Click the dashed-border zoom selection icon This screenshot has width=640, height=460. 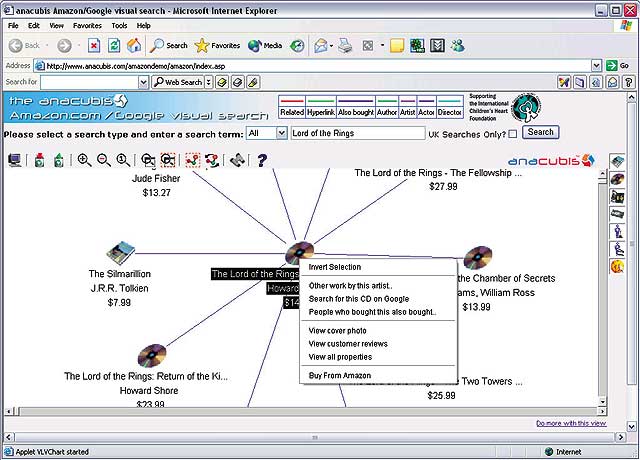(x=168, y=160)
